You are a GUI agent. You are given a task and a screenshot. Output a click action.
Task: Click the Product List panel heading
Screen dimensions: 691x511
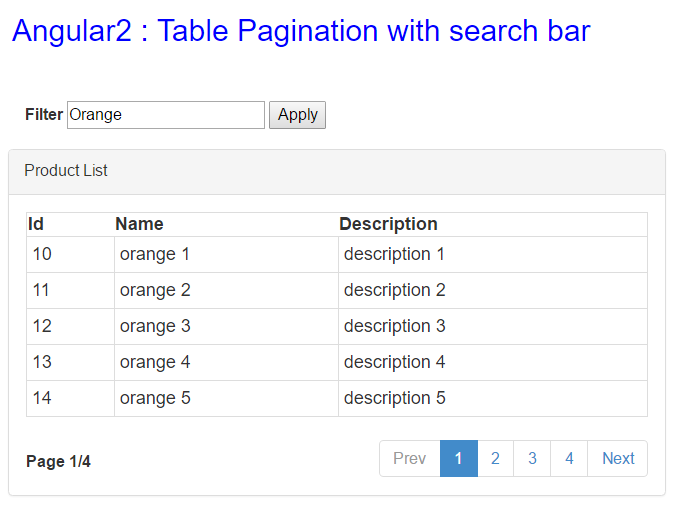click(337, 172)
